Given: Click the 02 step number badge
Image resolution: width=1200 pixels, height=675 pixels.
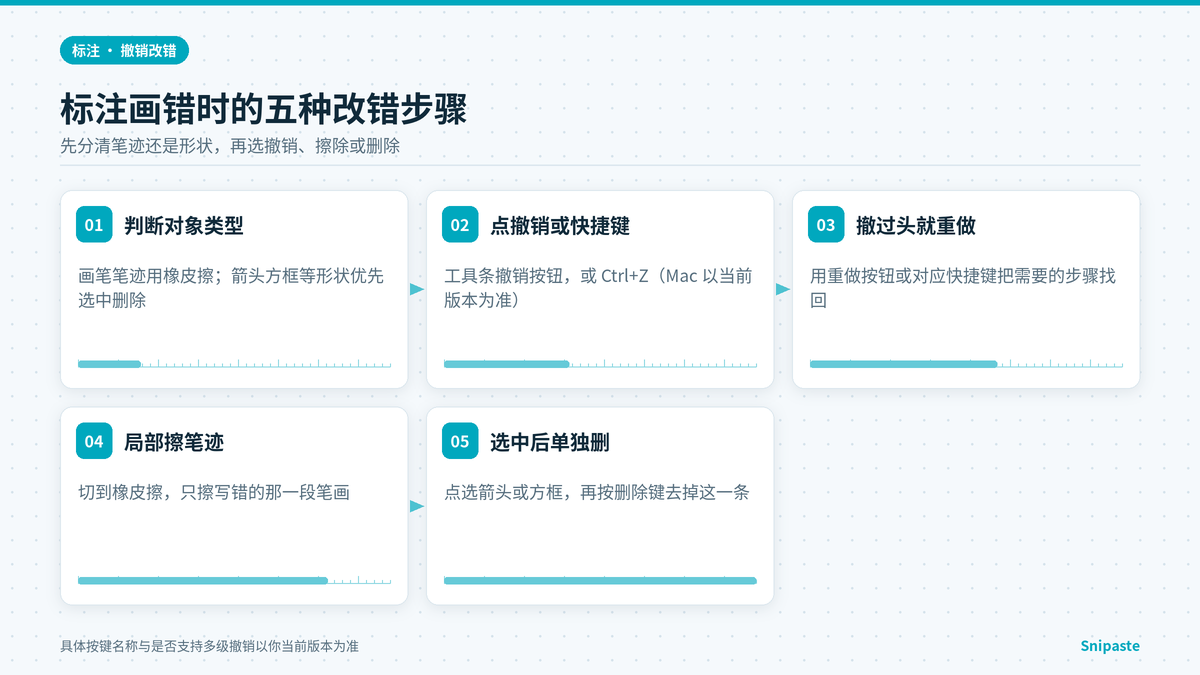Looking at the screenshot, I should tap(460, 225).
